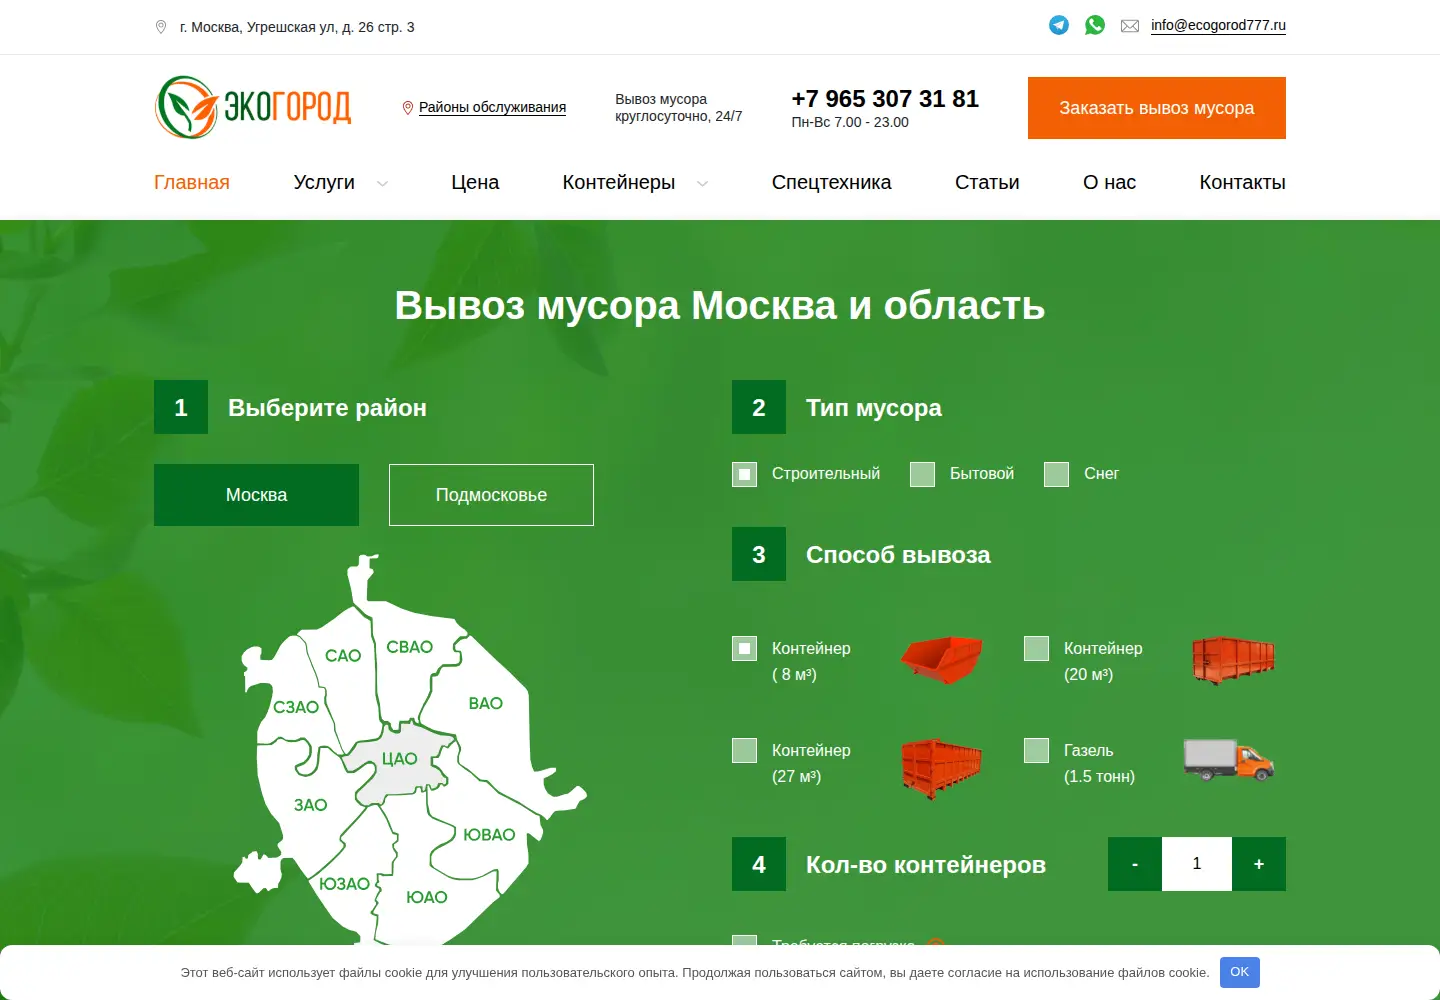Call the +7 965 307 31 81 phone number
Screen dimensions: 1440x1000
(x=885, y=99)
